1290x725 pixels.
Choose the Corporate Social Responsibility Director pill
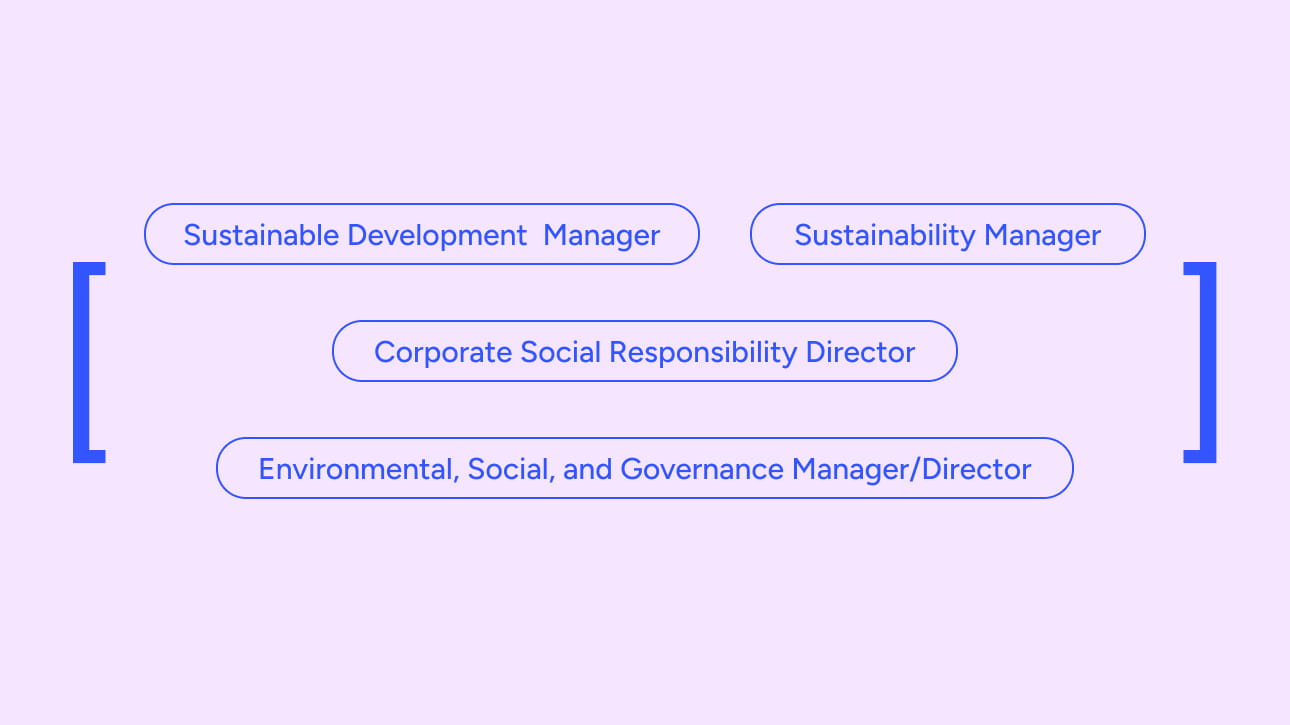point(644,352)
